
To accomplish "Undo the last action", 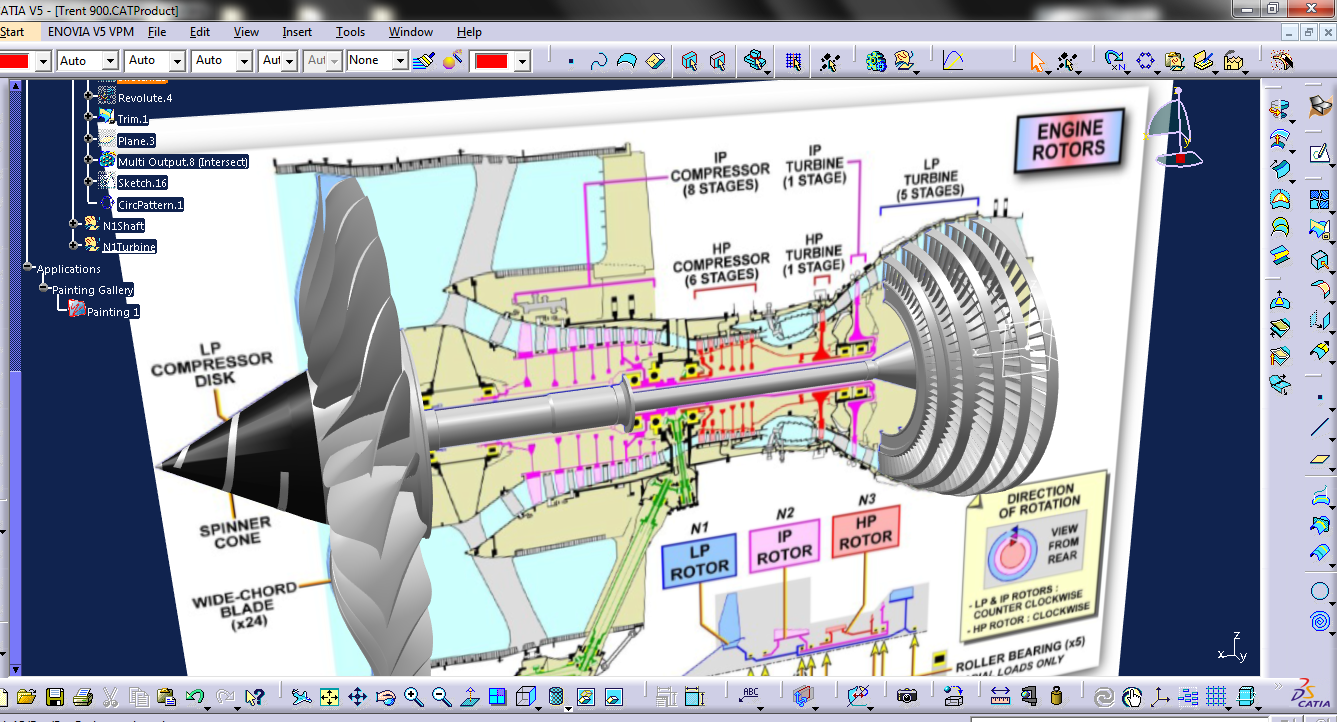I will click(197, 697).
